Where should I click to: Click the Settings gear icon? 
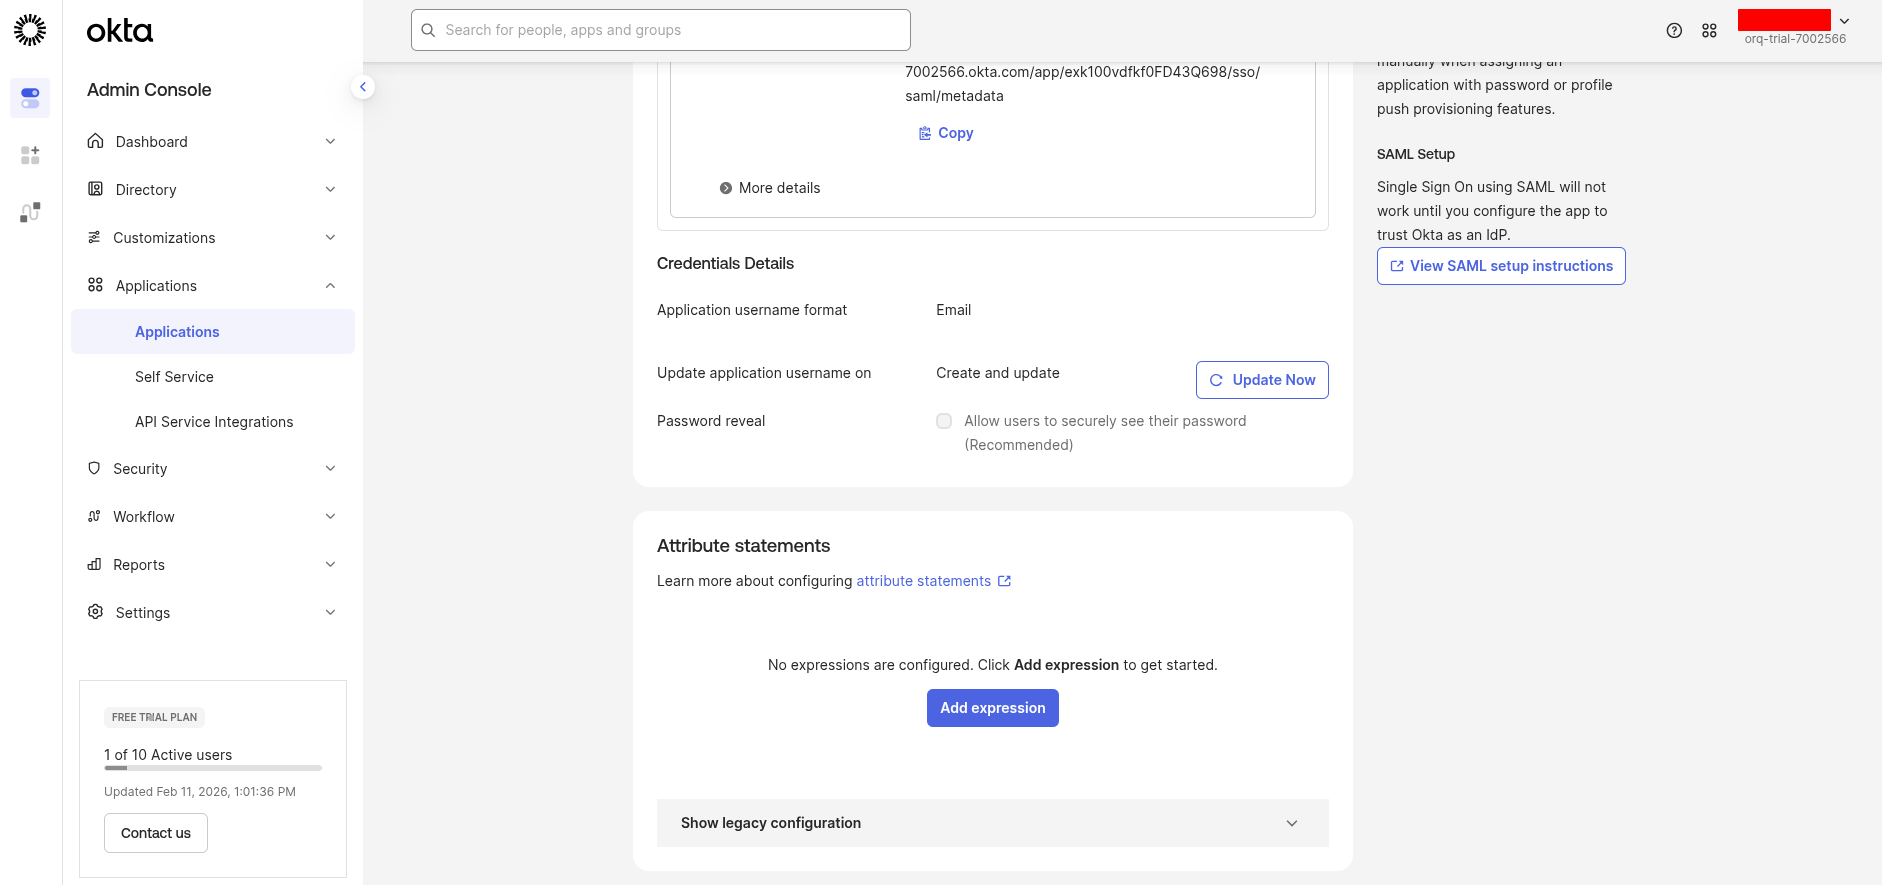(x=95, y=612)
